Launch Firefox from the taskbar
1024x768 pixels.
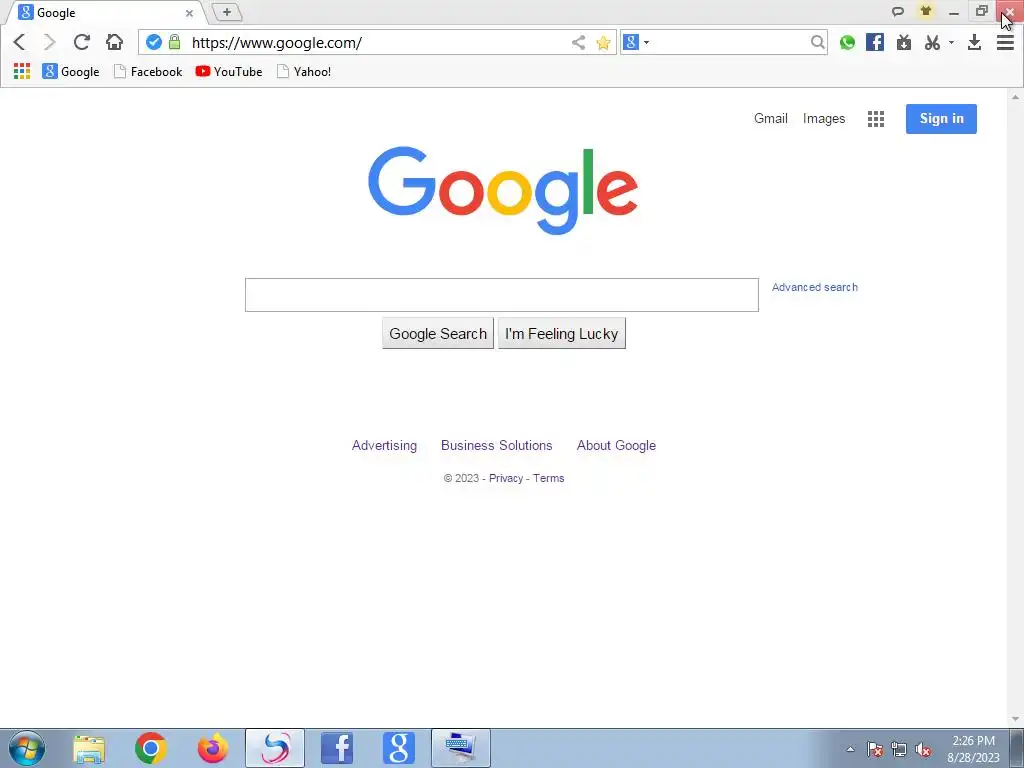pos(213,748)
